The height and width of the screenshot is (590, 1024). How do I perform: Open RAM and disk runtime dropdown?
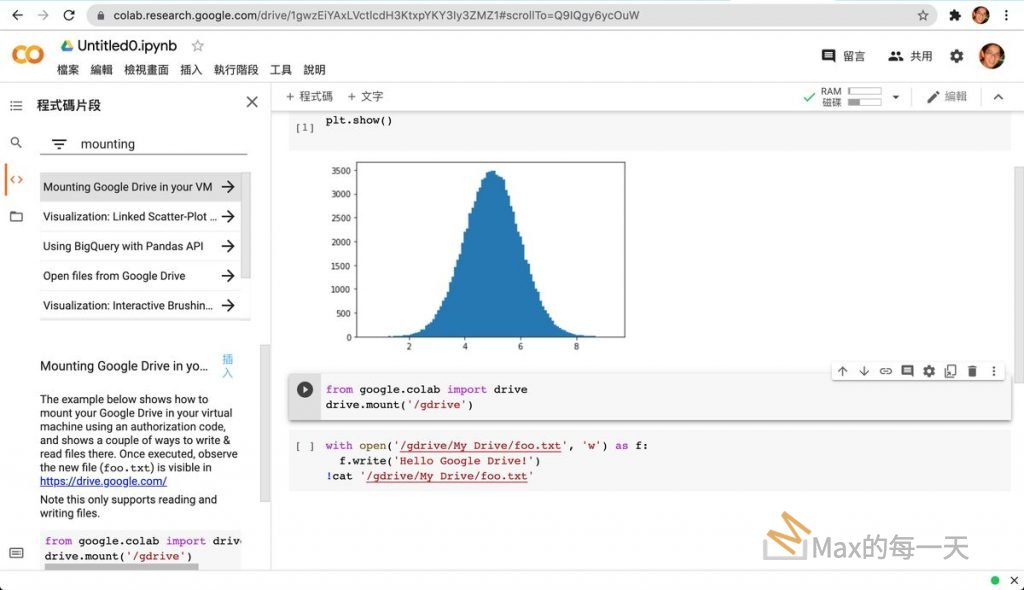click(x=896, y=97)
